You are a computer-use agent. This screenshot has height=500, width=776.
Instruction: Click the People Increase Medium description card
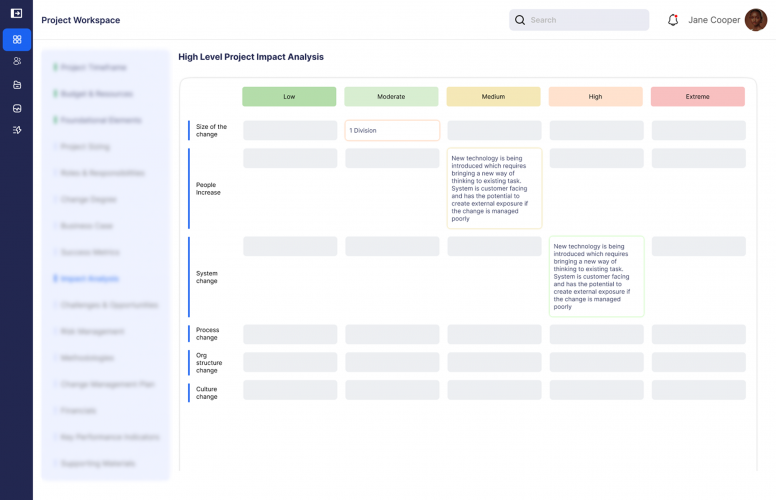click(x=494, y=188)
